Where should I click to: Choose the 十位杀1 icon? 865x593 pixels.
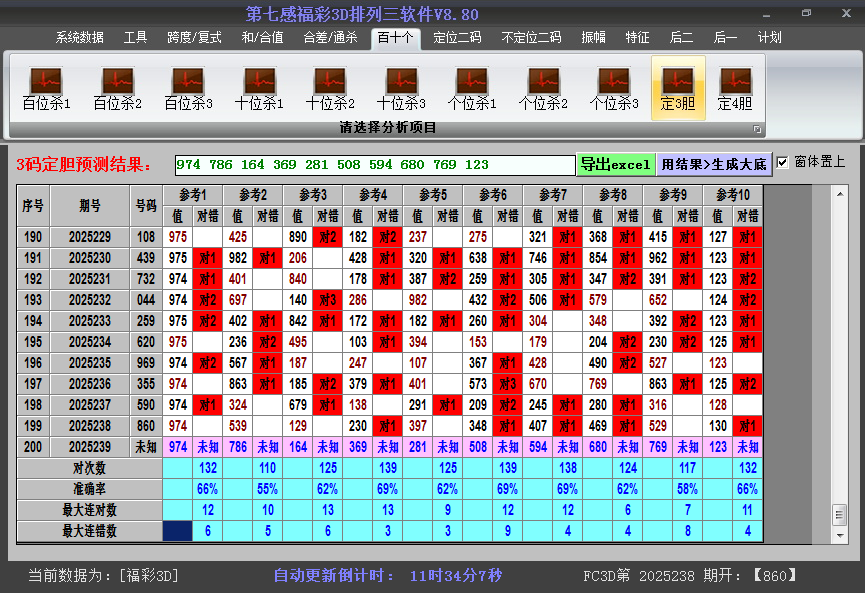pos(259,88)
